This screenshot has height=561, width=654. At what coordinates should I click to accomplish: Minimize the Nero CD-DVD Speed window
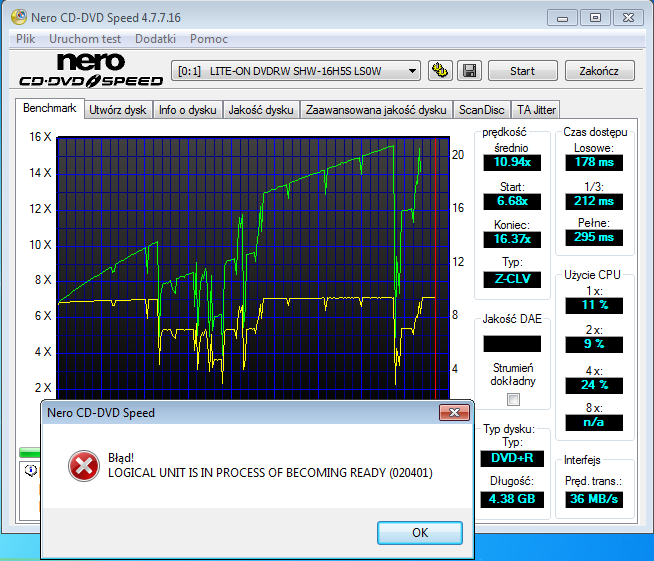pyautogui.click(x=562, y=18)
